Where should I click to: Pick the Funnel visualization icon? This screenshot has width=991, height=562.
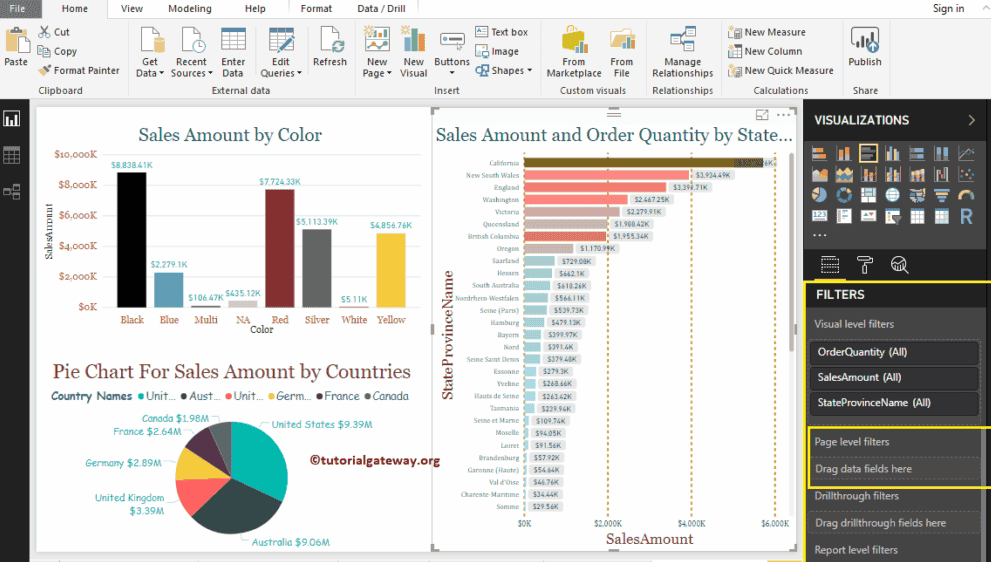(x=941, y=195)
